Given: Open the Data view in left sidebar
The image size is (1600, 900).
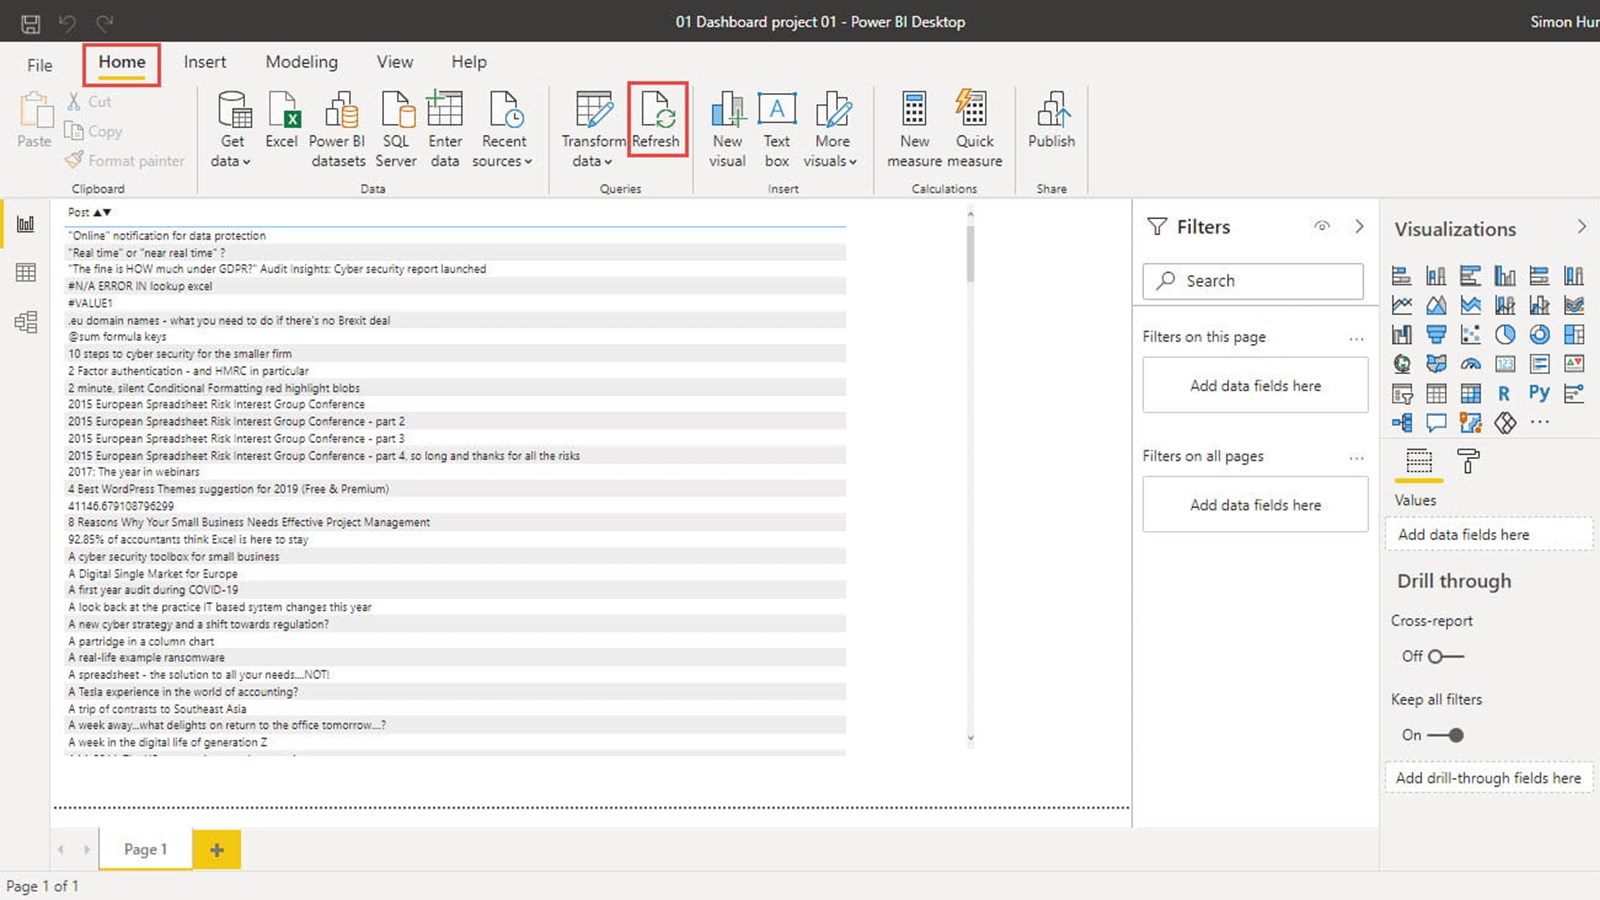Looking at the screenshot, I should (x=26, y=273).
